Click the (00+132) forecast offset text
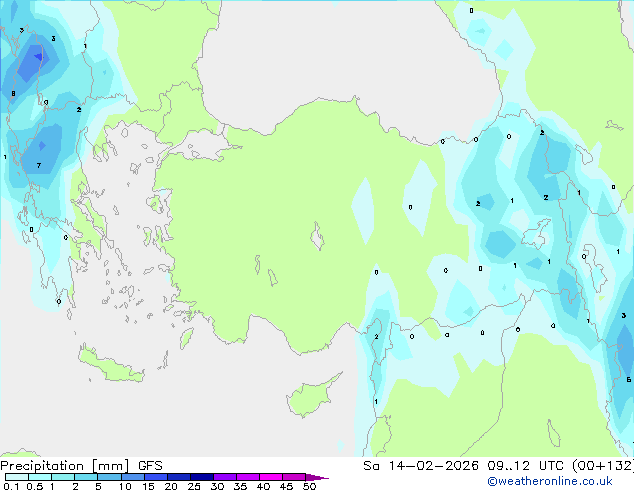634x490 pixels. (603, 466)
